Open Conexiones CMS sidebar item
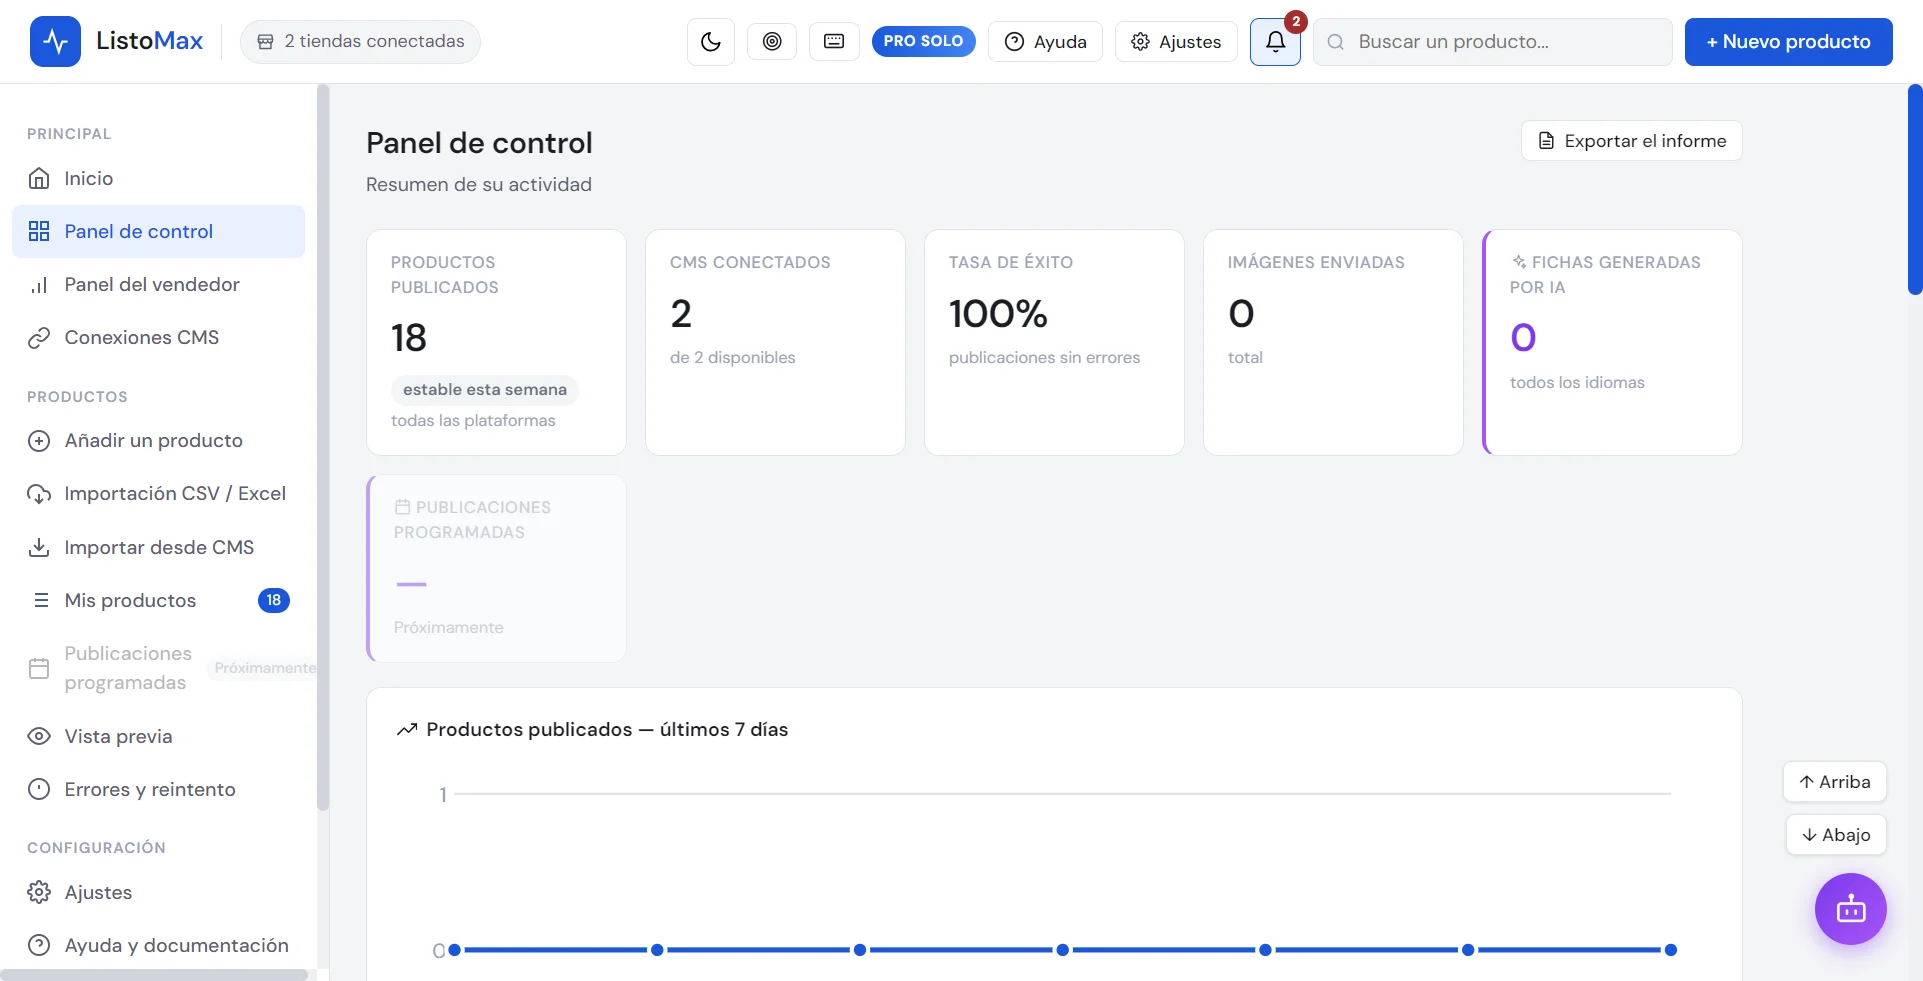Screen dimensions: 1923x981 point(158,337)
